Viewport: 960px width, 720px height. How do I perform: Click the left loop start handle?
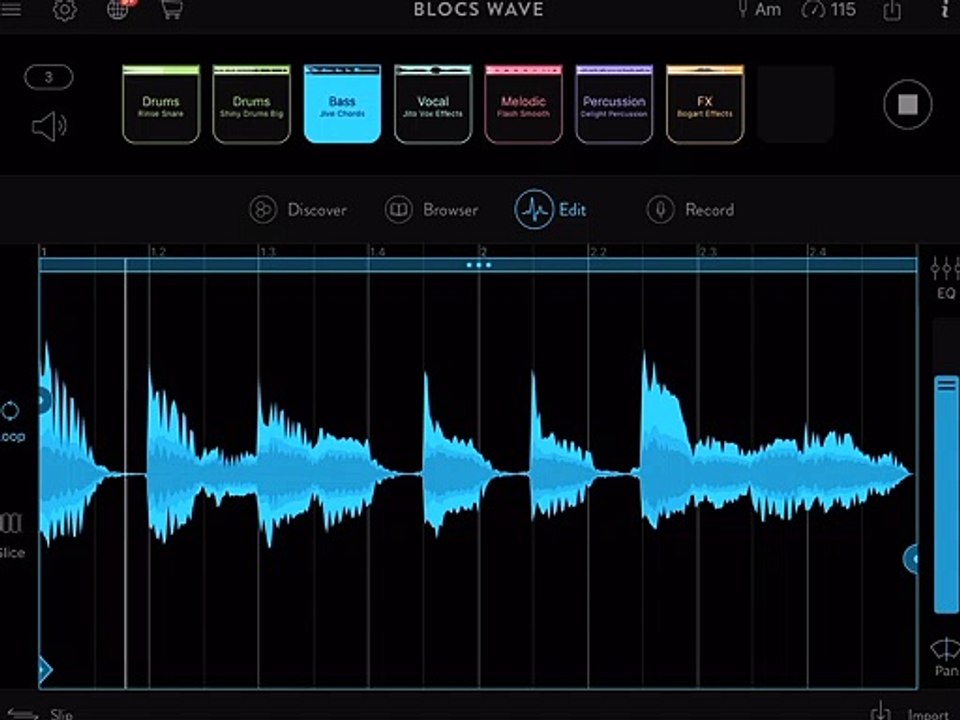point(44,401)
